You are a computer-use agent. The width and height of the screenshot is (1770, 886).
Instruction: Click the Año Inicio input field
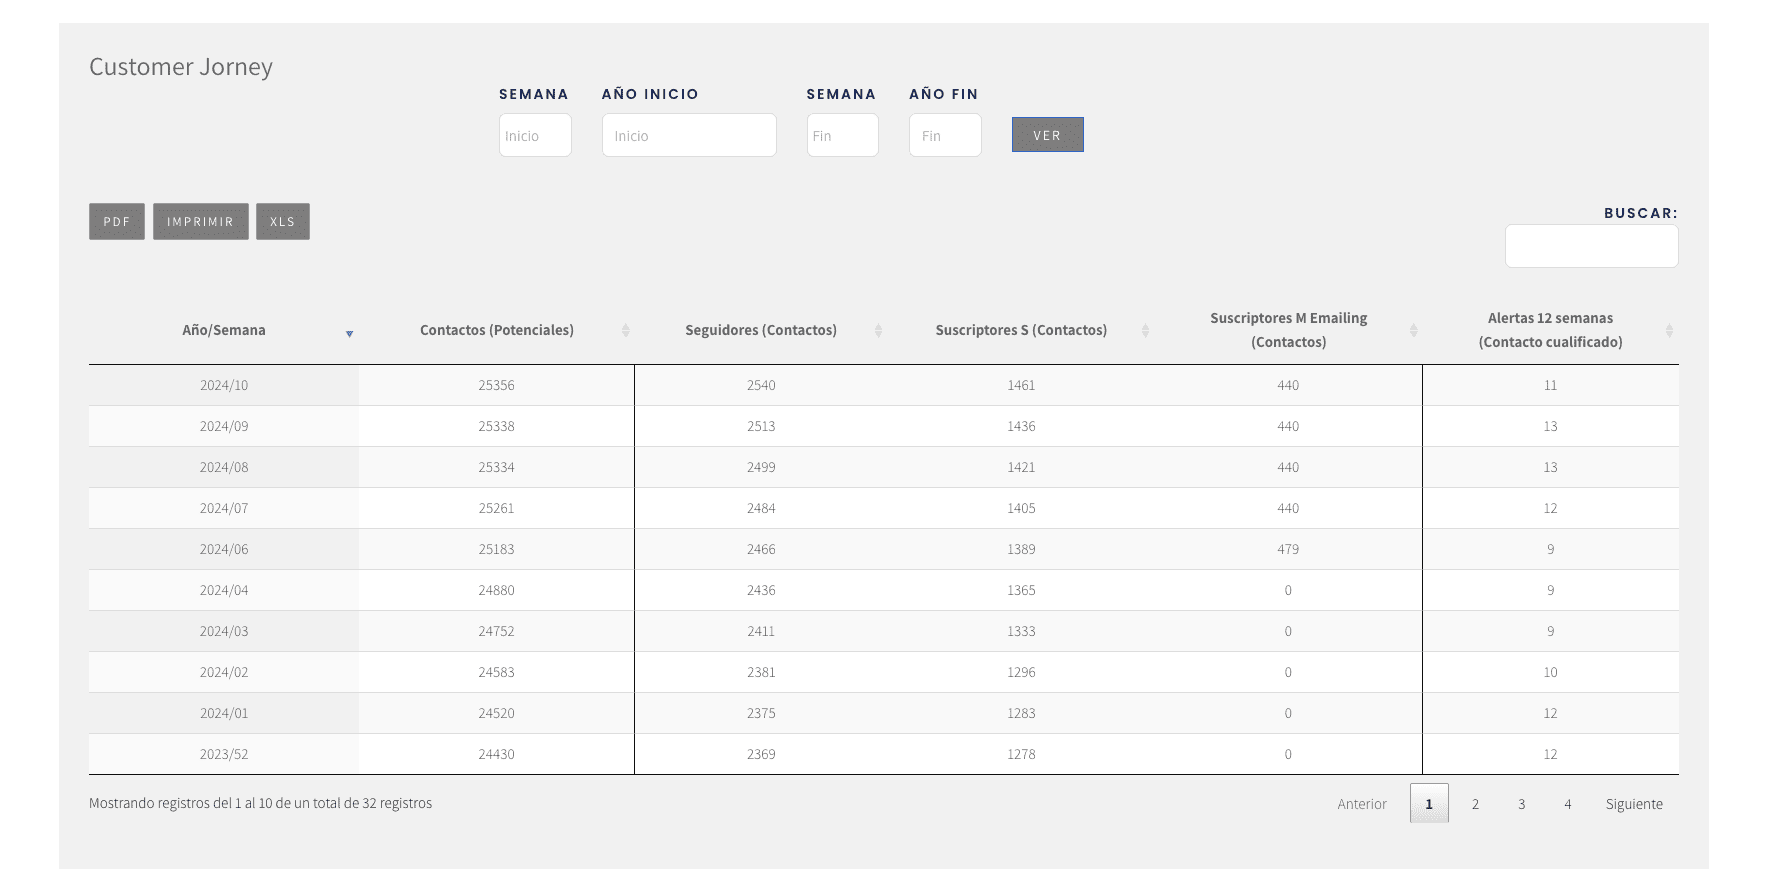coord(688,135)
